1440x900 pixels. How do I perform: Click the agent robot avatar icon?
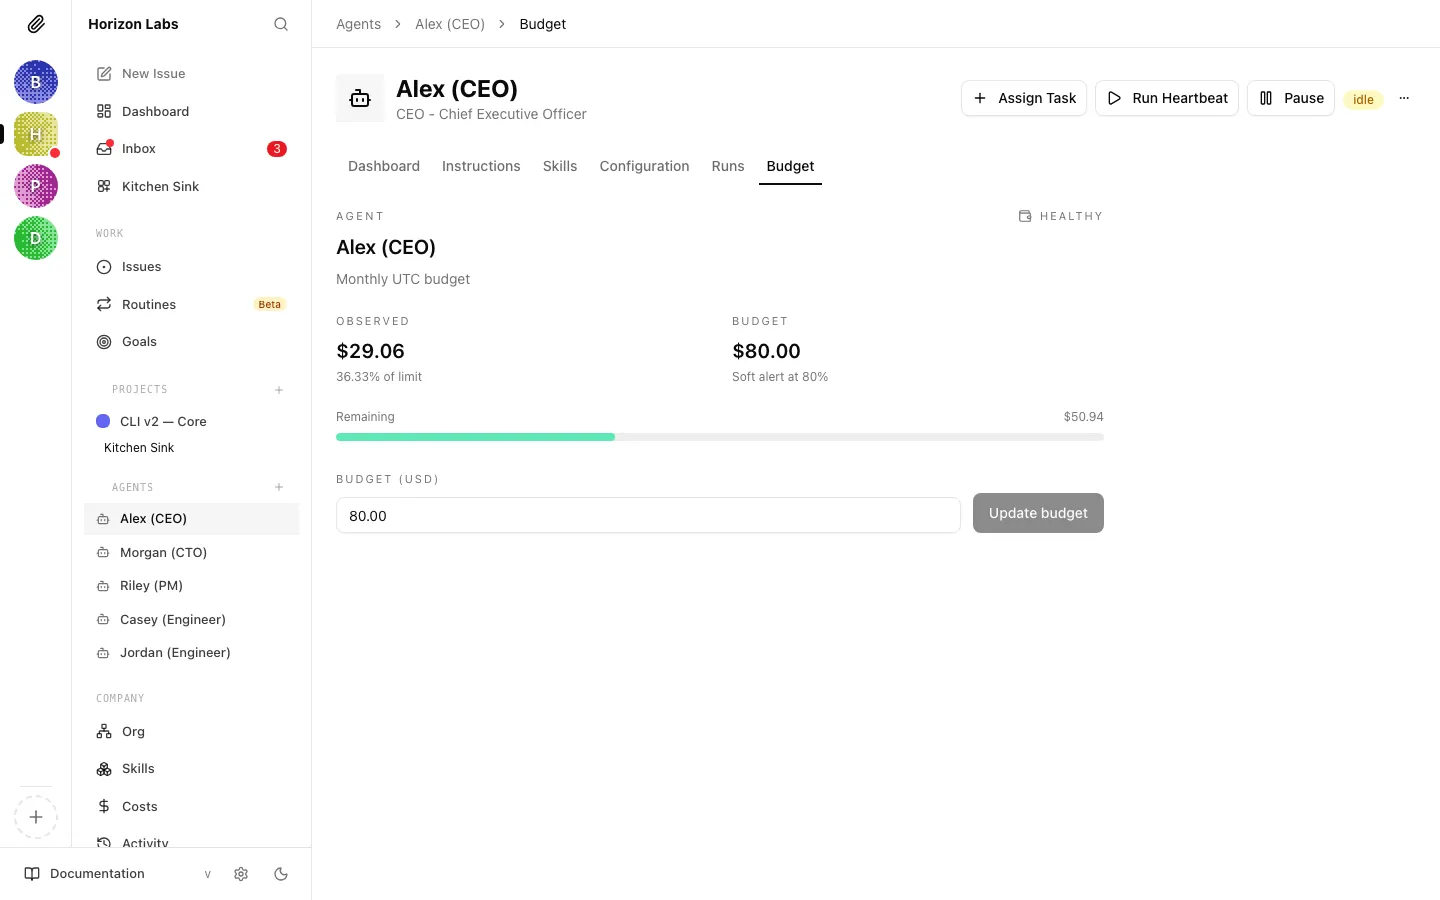[x=360, y=98]
